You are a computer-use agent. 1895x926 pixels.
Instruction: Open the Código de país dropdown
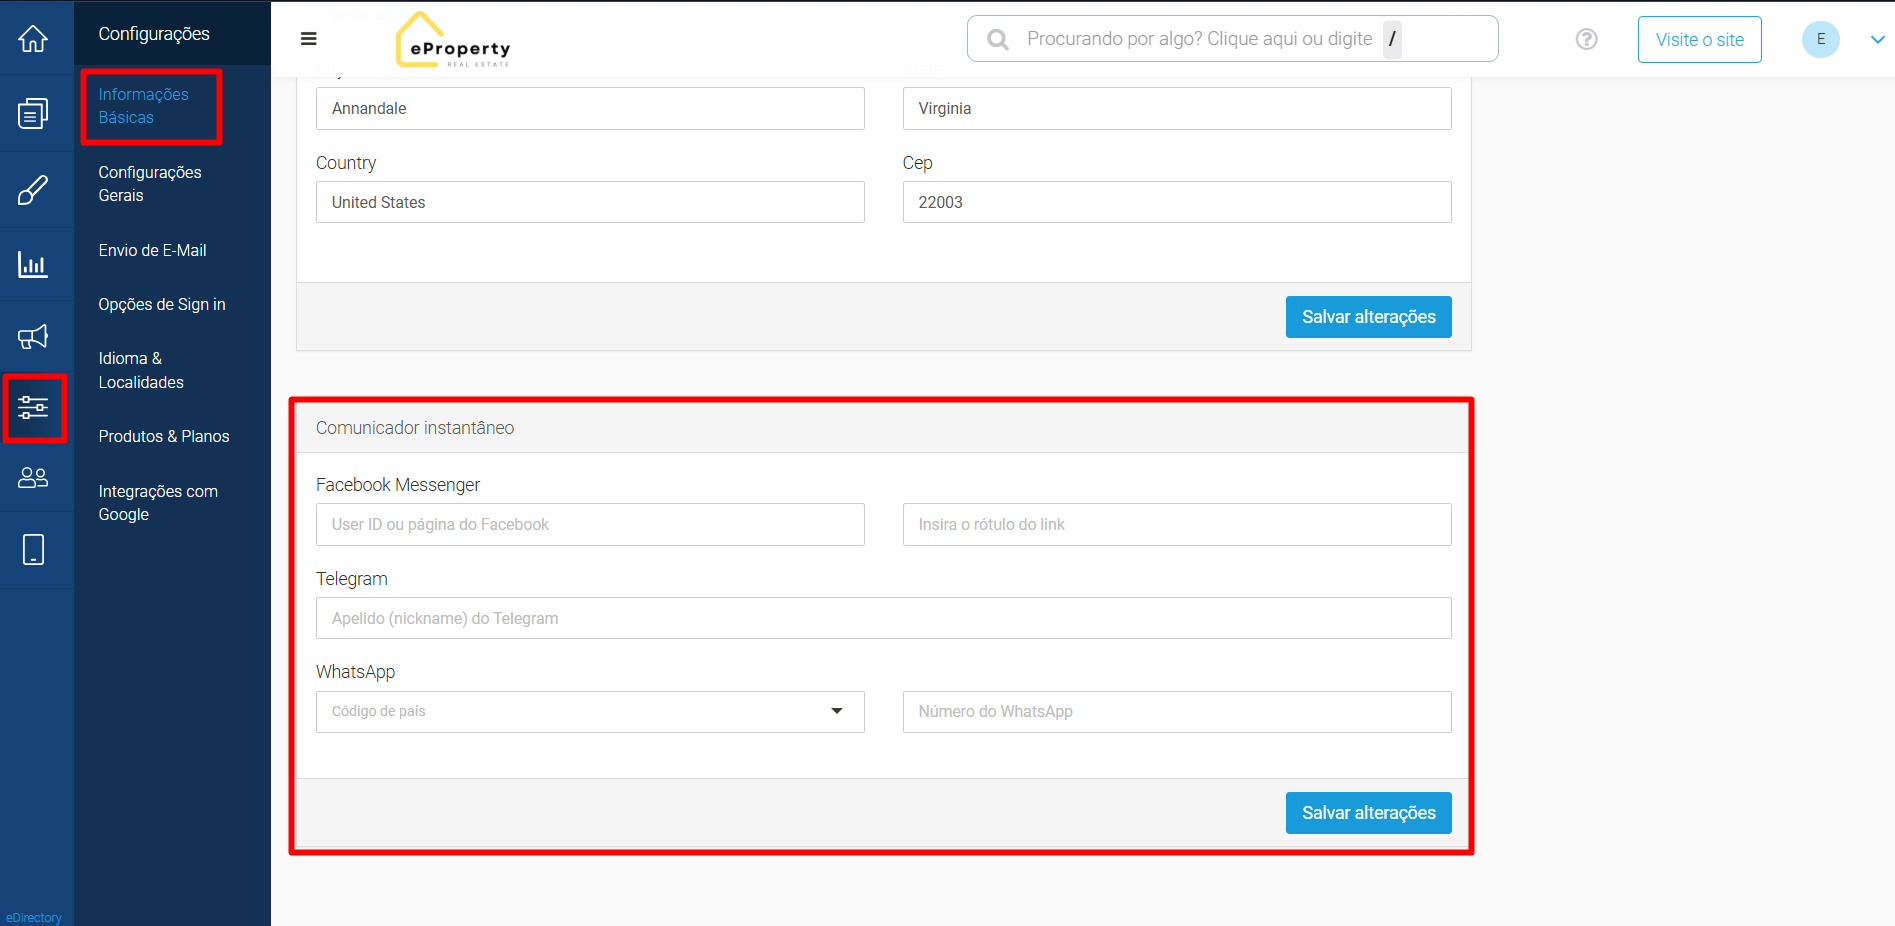click(x=590, y=712)
